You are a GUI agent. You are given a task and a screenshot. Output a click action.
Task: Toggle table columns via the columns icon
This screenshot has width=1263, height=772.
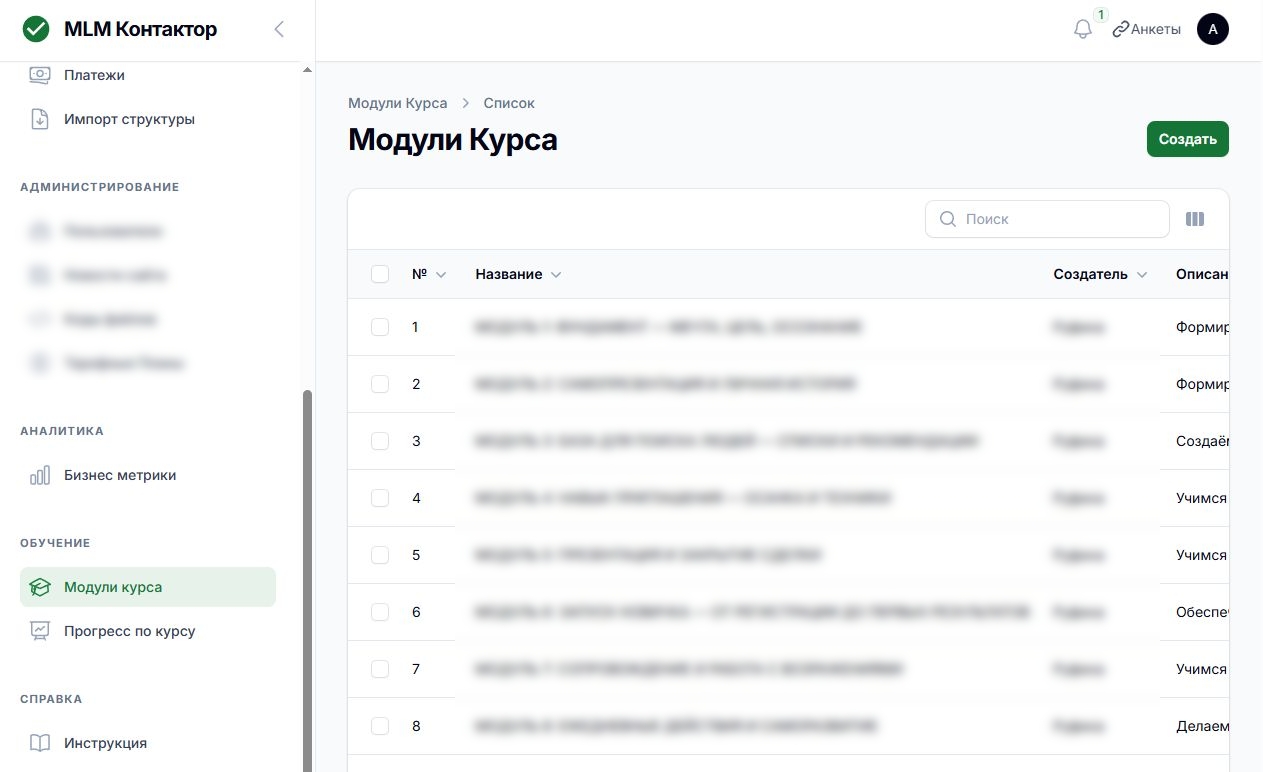tap(1195, 219)
